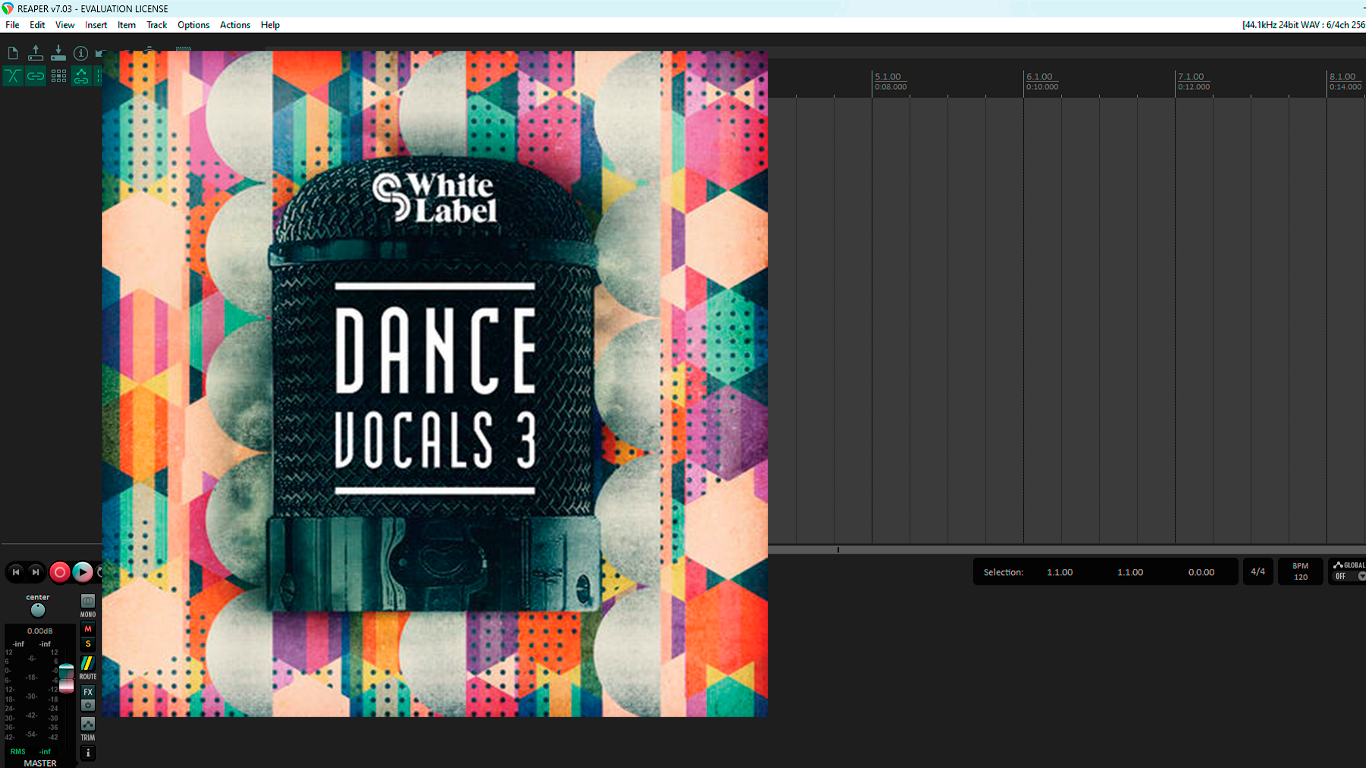
Task: Solo the master track
Action: (x=88, y=644)
